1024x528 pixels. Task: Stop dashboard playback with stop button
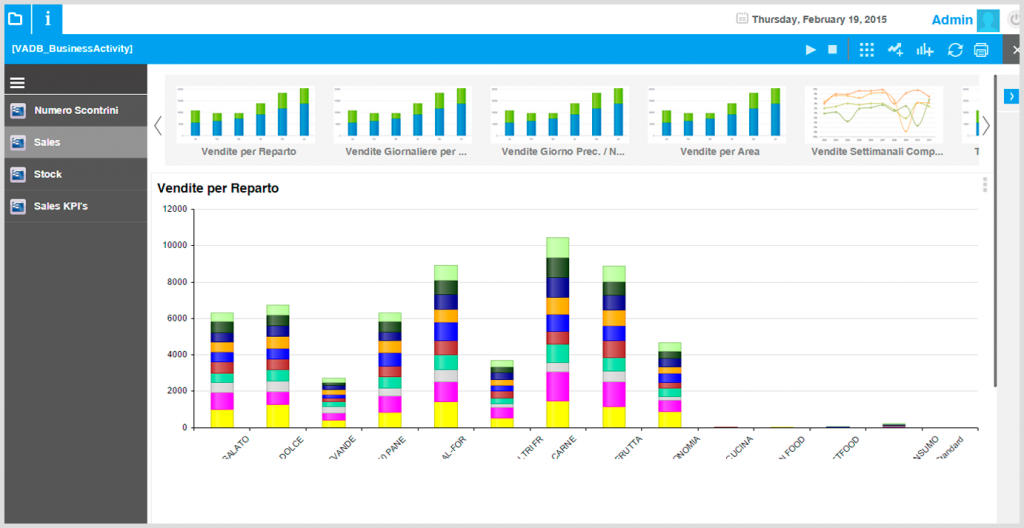[x=832, y=50]
